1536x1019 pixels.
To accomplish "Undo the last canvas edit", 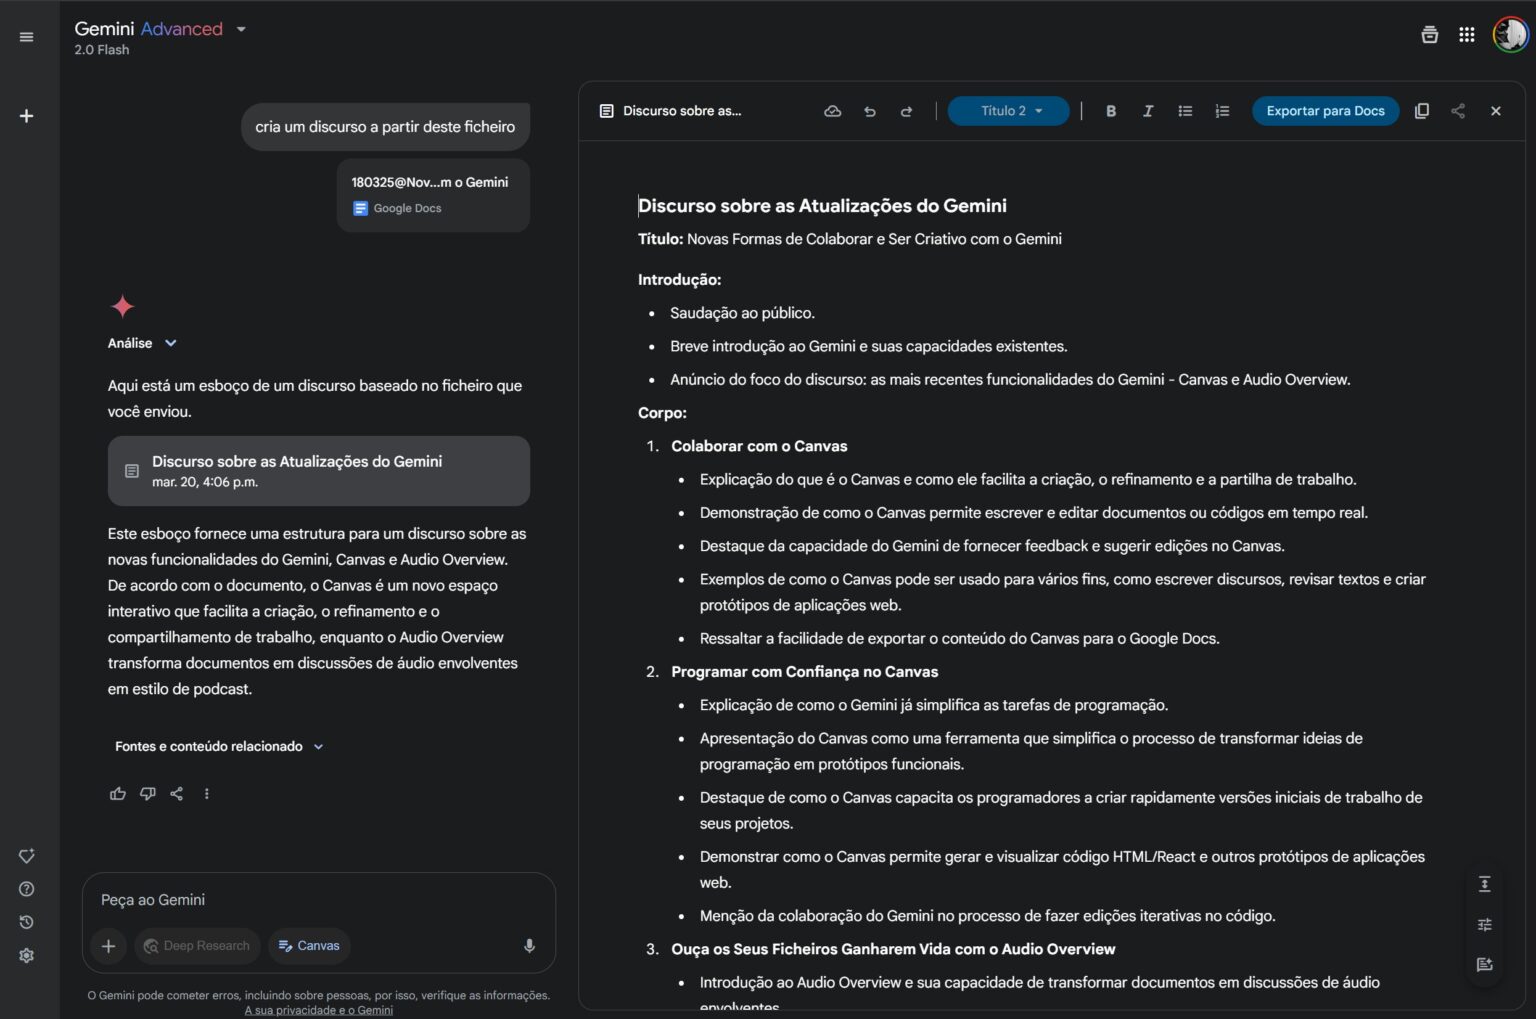I will coord(869,111).
